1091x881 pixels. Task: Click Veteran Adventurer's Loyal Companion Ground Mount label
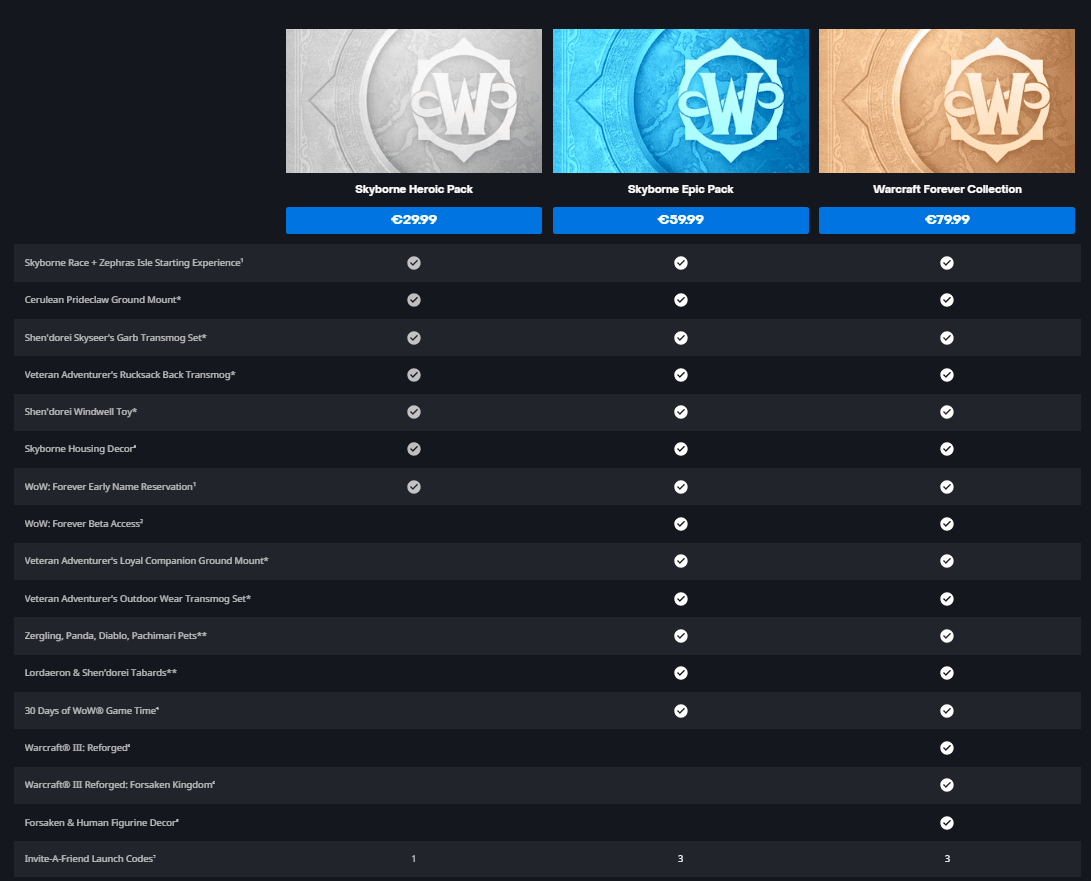click(x=147, y=561)
